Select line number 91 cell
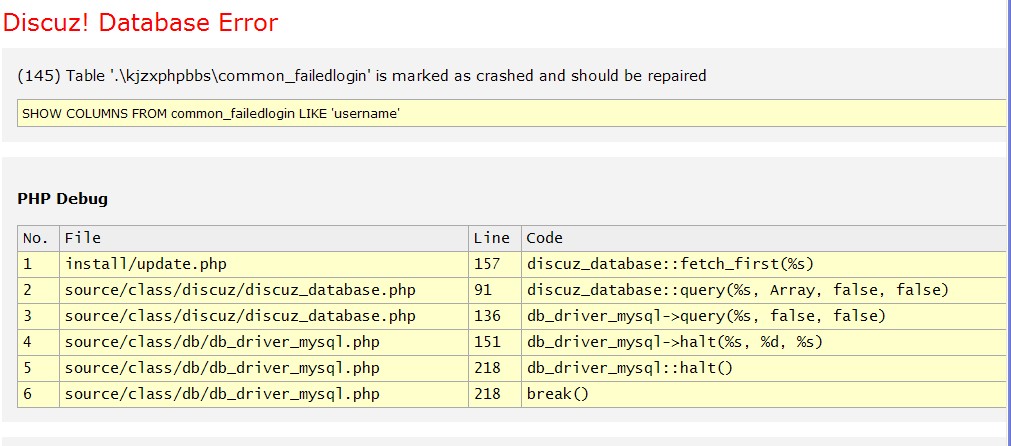Screen dimensions: 1011x446 495,290
